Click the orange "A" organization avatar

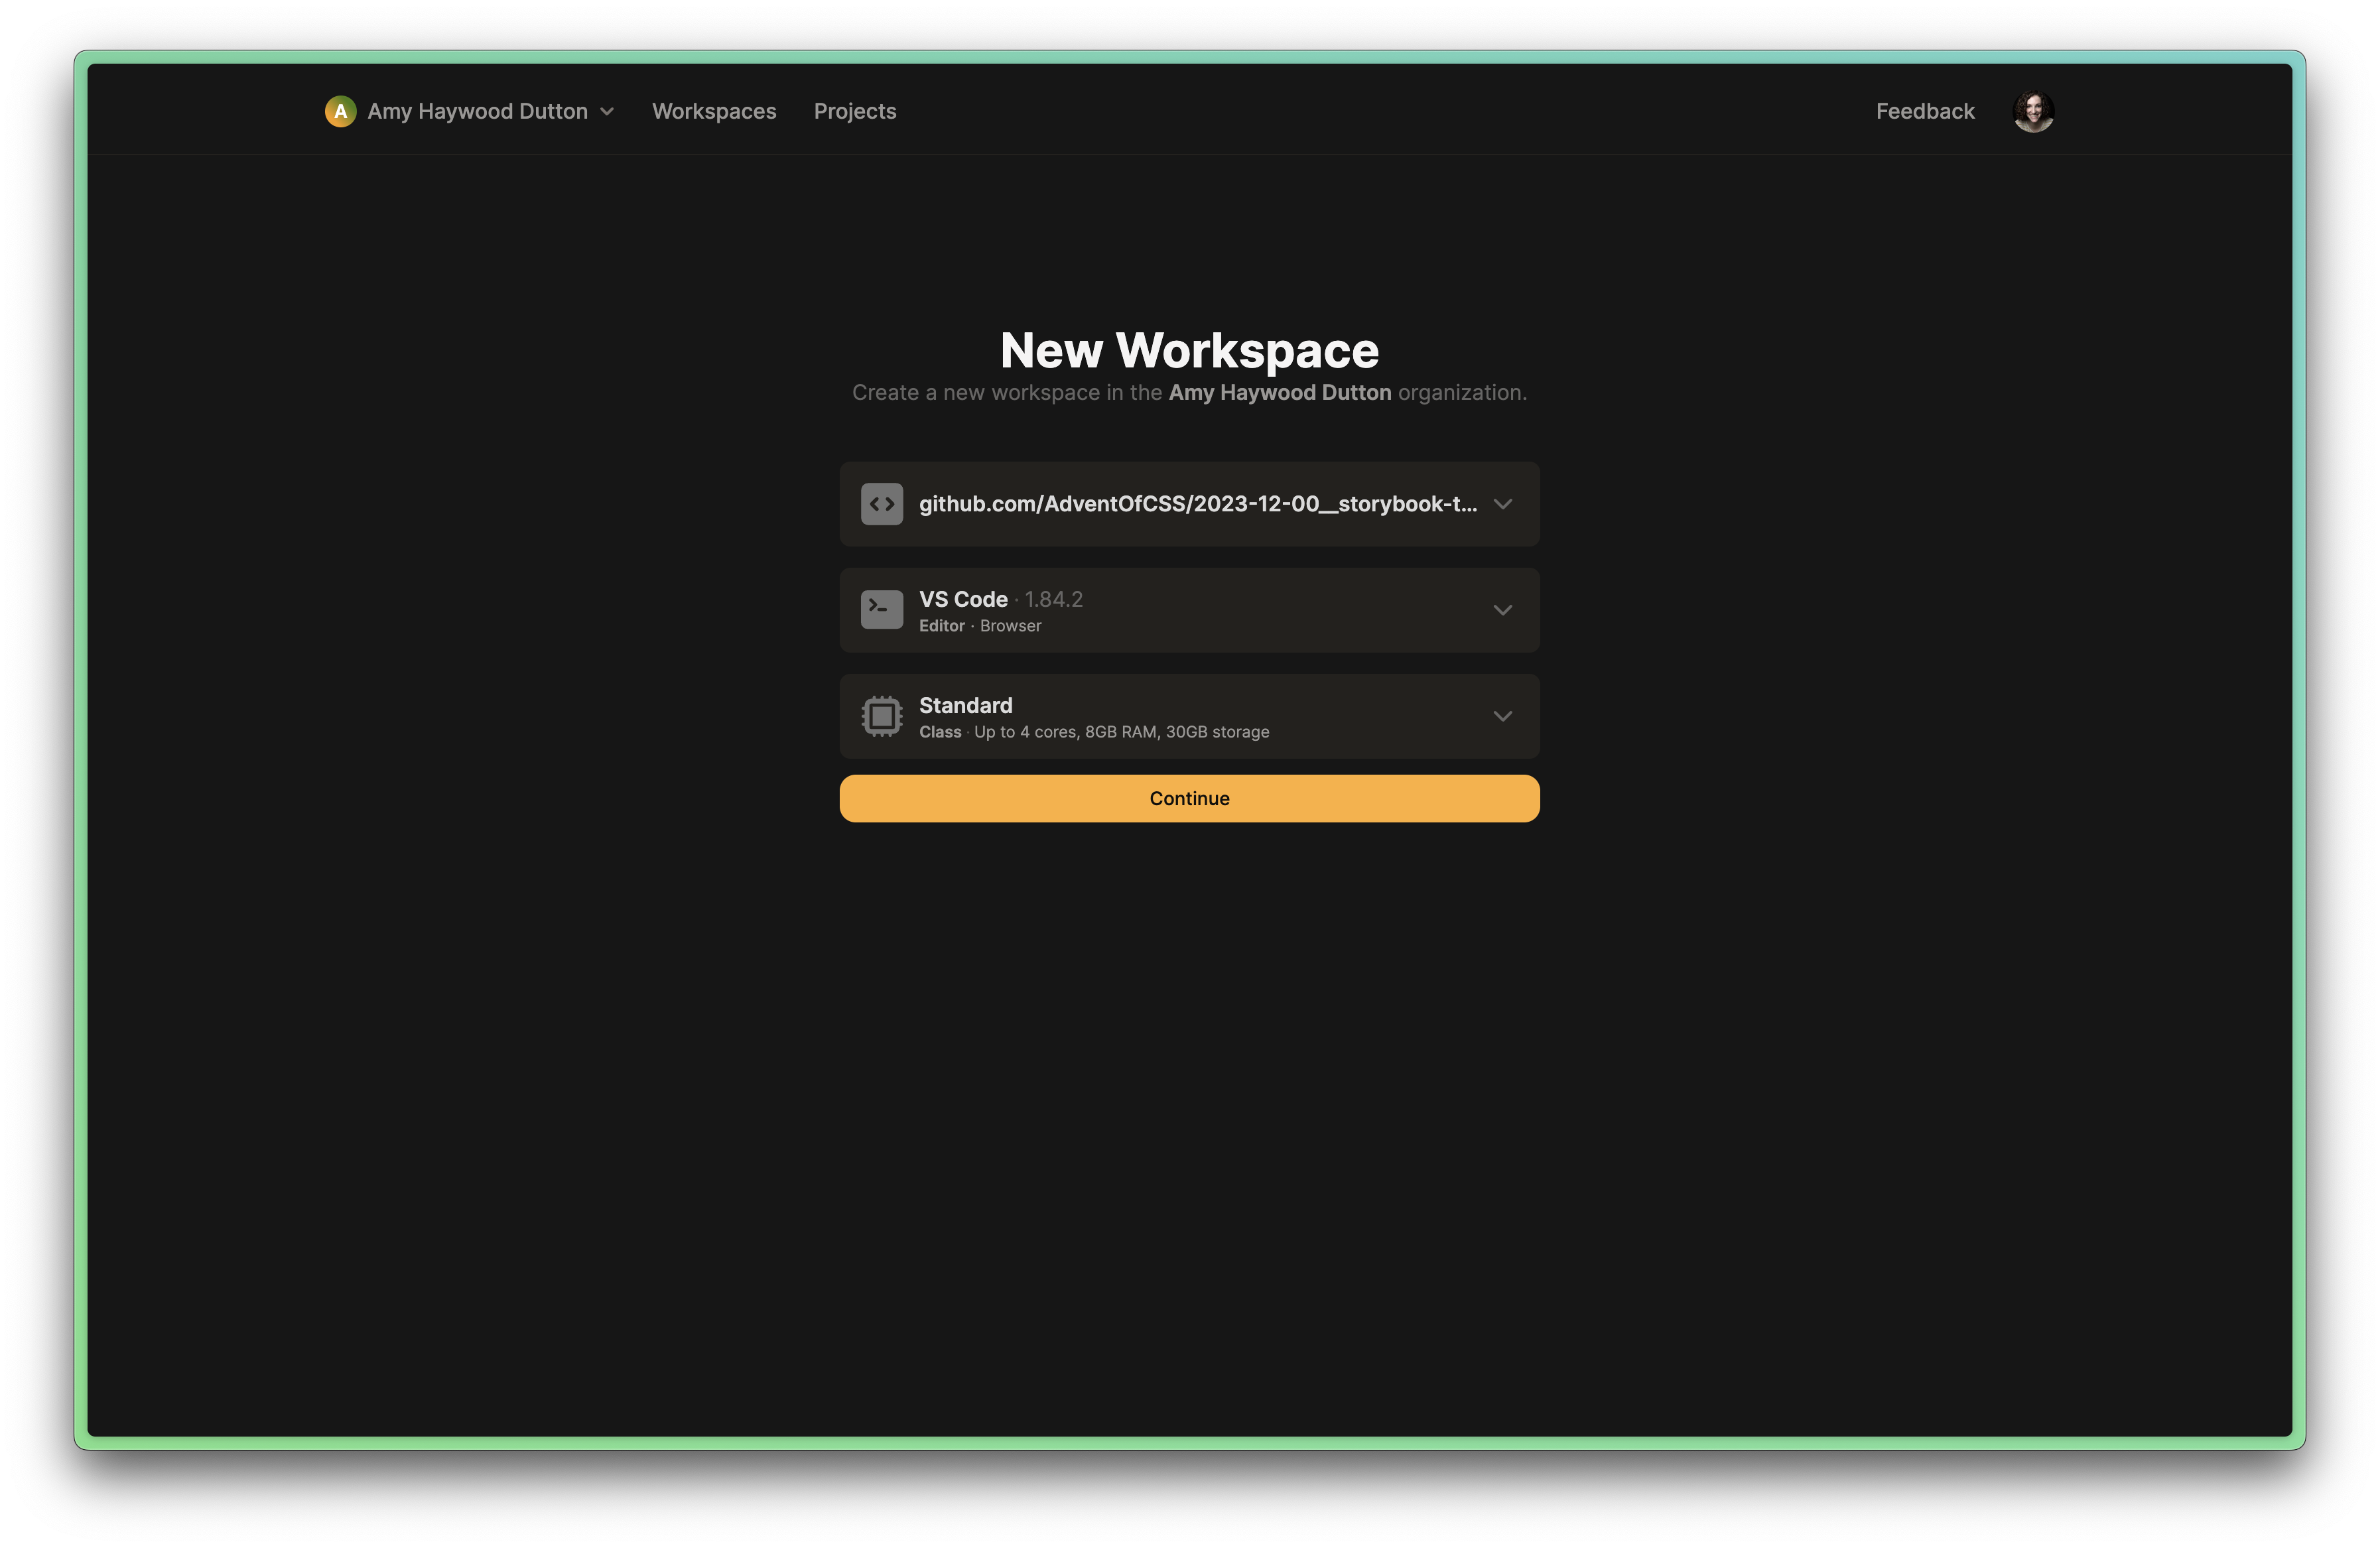click(340, 111)
